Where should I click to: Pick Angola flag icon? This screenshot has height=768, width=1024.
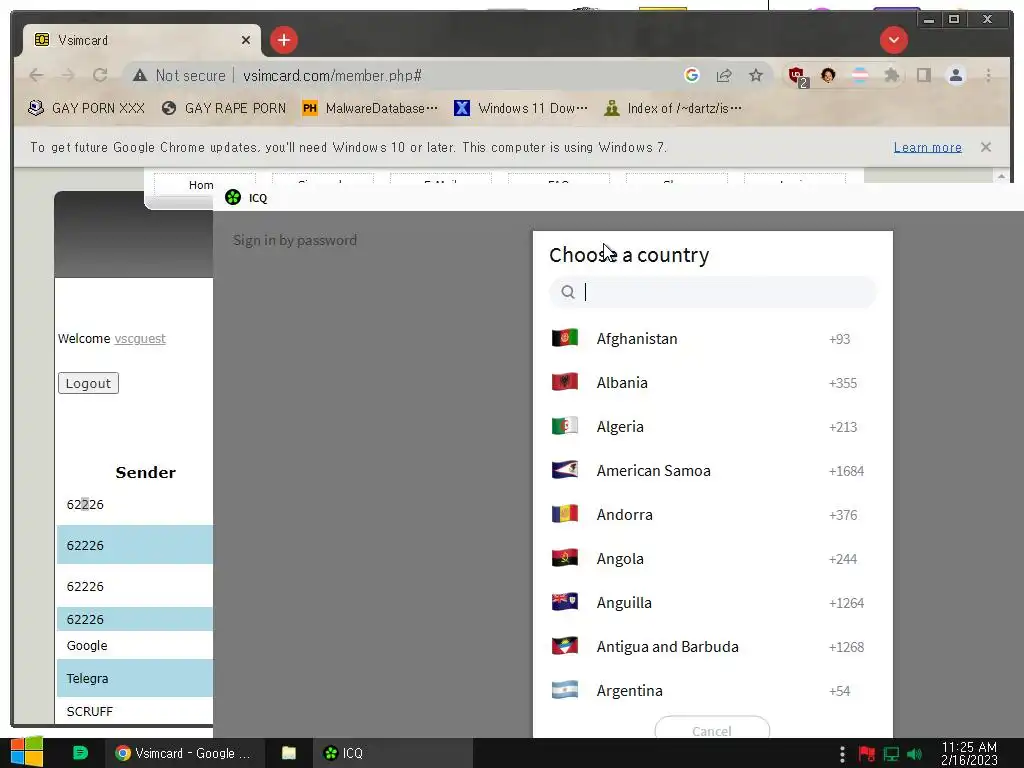pos(565,558)
